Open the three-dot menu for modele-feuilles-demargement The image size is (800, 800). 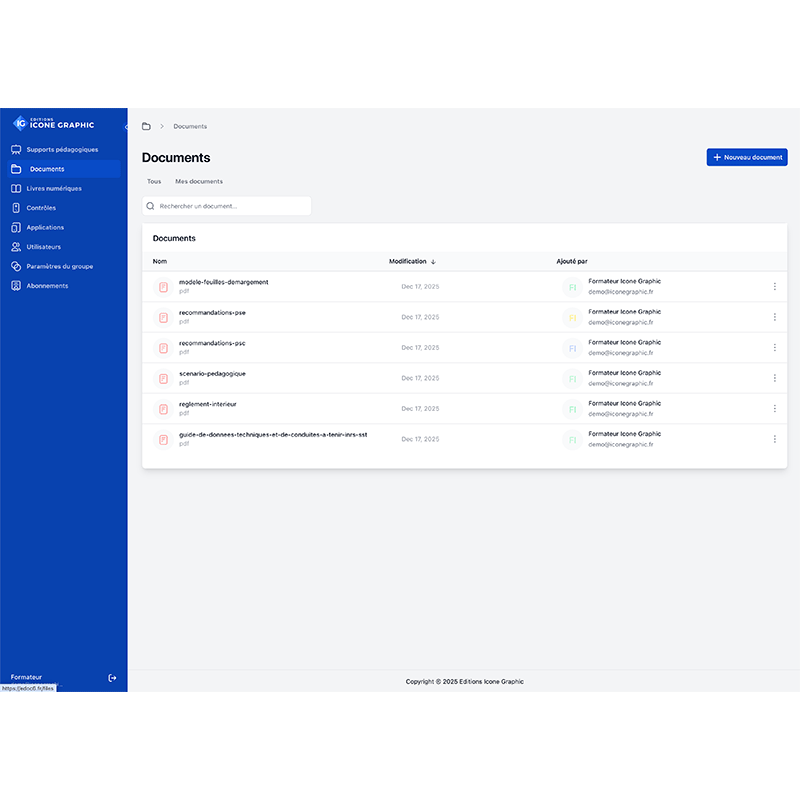(774, 287)
